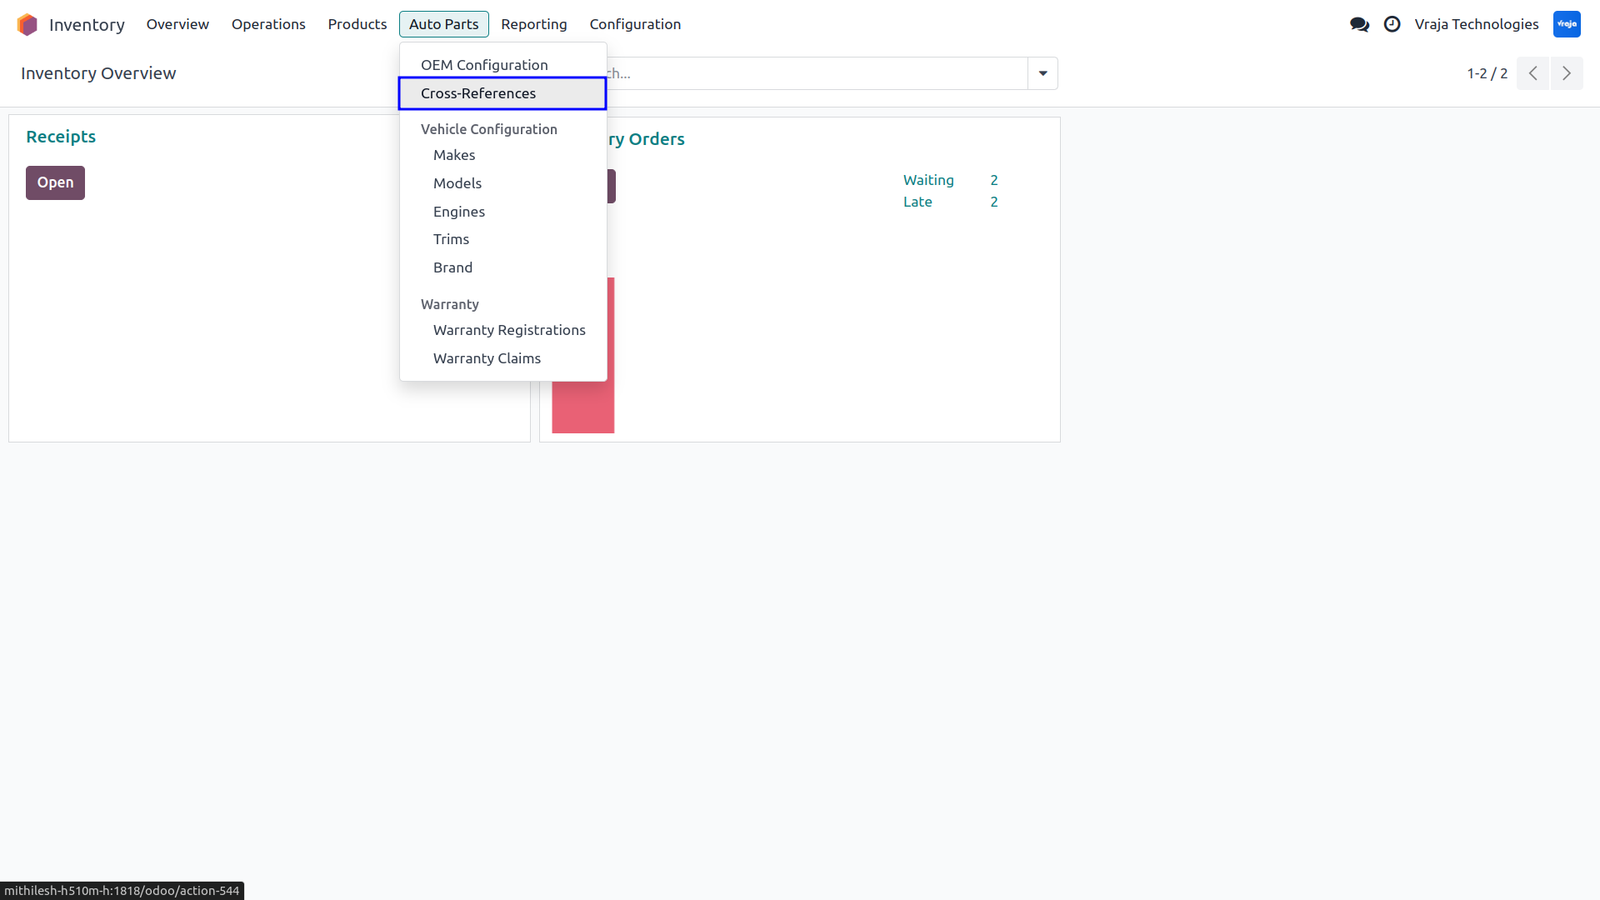Viewport: 1600px width, 900px height.
Task: Expand the search options dropdown arrow
Action: [1043, 73]
